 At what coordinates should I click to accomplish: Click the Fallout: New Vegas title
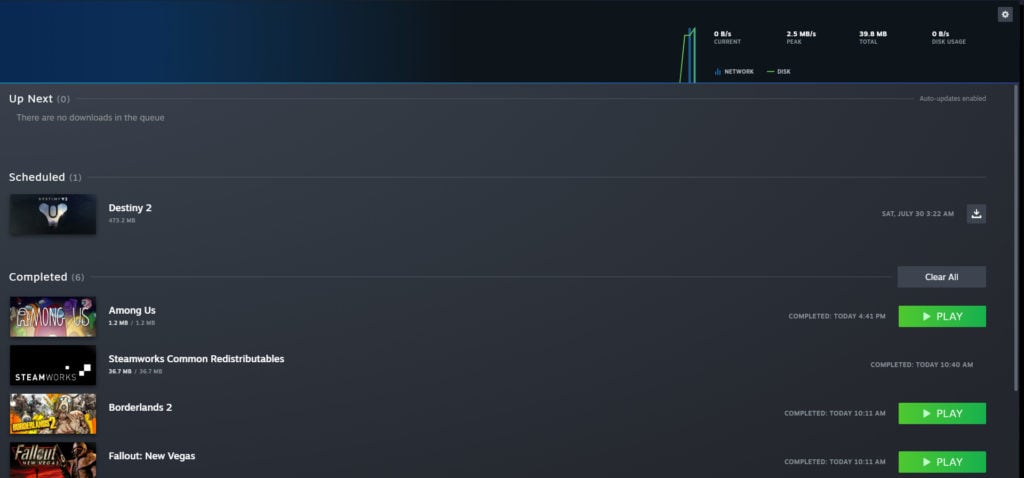pyautogui.click(x=152, y=456)
